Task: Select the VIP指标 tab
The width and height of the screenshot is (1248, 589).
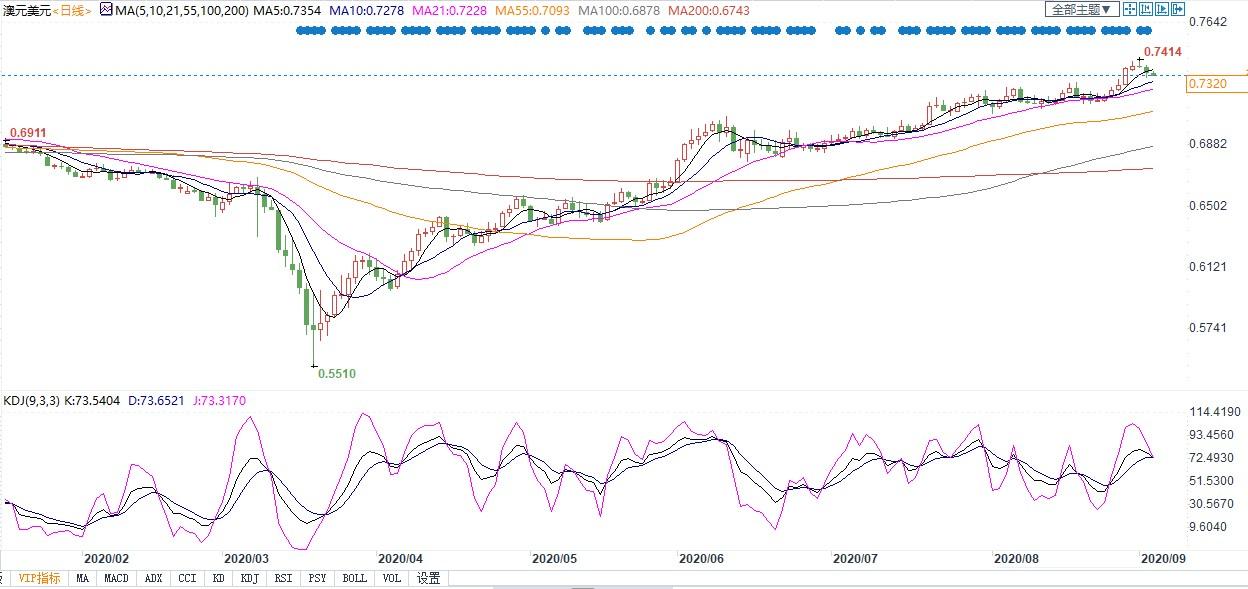Action: [39, 578]
